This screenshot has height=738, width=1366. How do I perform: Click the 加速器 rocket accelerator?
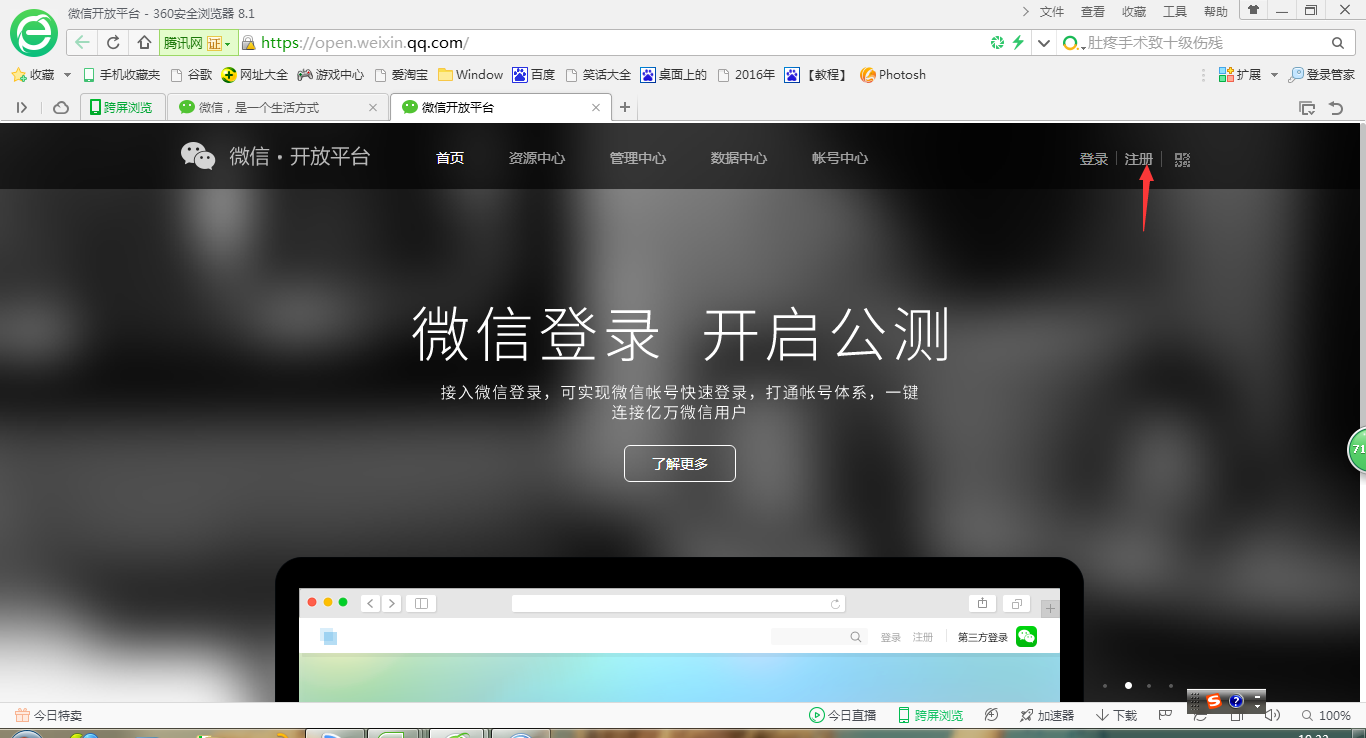coord(1047,715)
